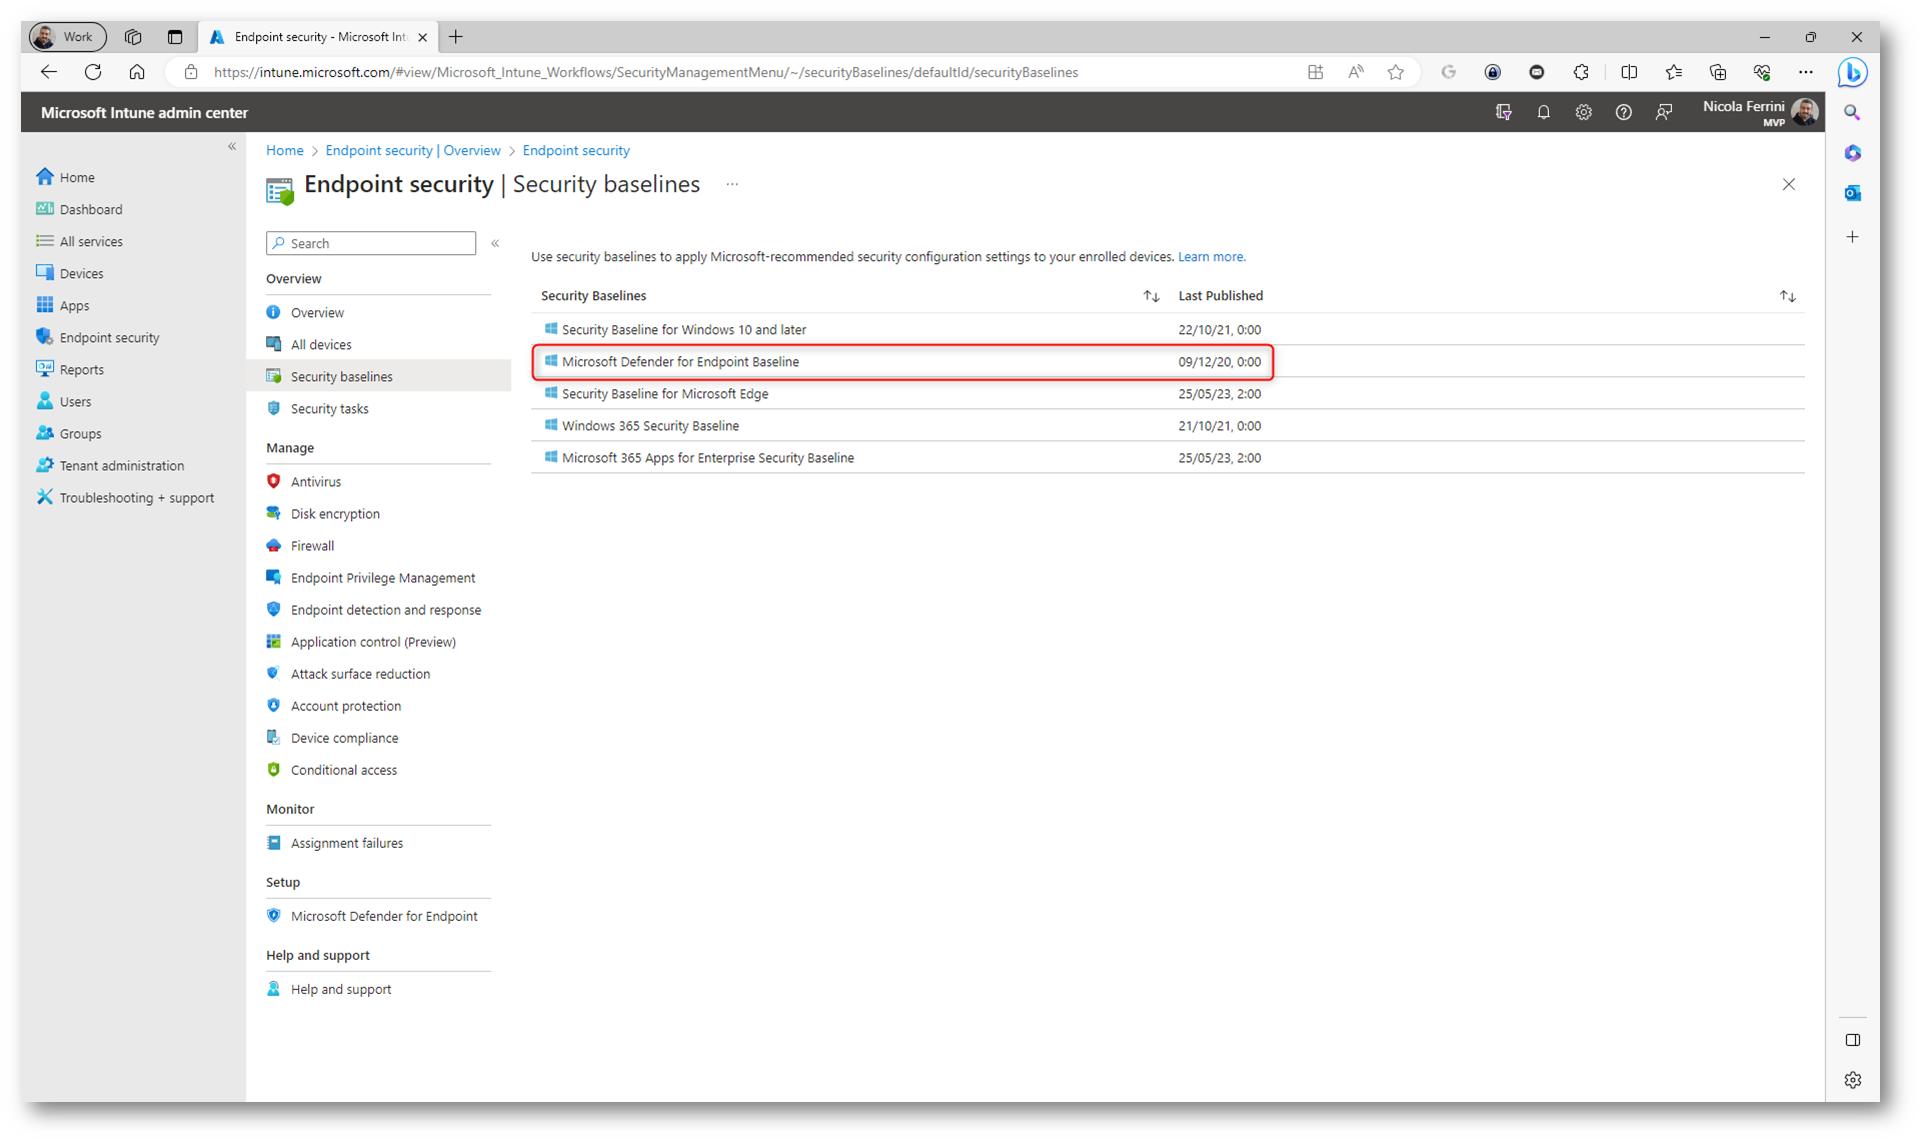Open Dashboard in the left navigation
The height and width of the screenshot is (1144, 1922).
(90, 209)
